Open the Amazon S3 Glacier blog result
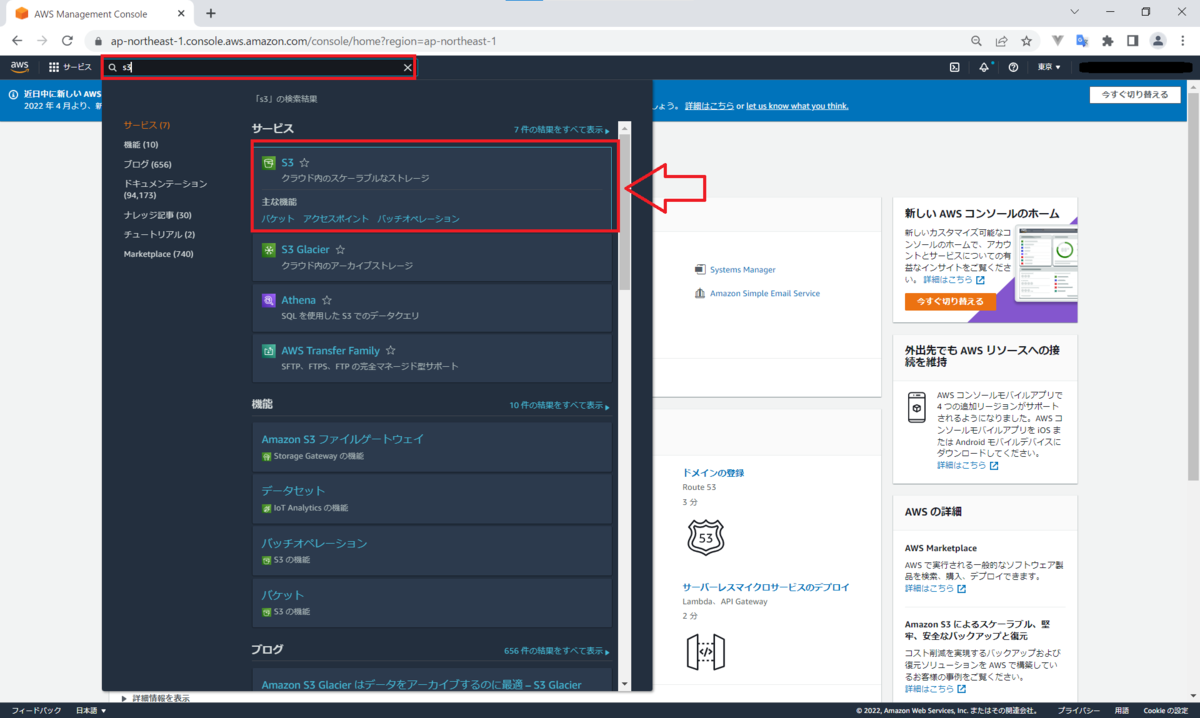The width and height of the screenshot is (1200, 718). [x=421, y=684]
